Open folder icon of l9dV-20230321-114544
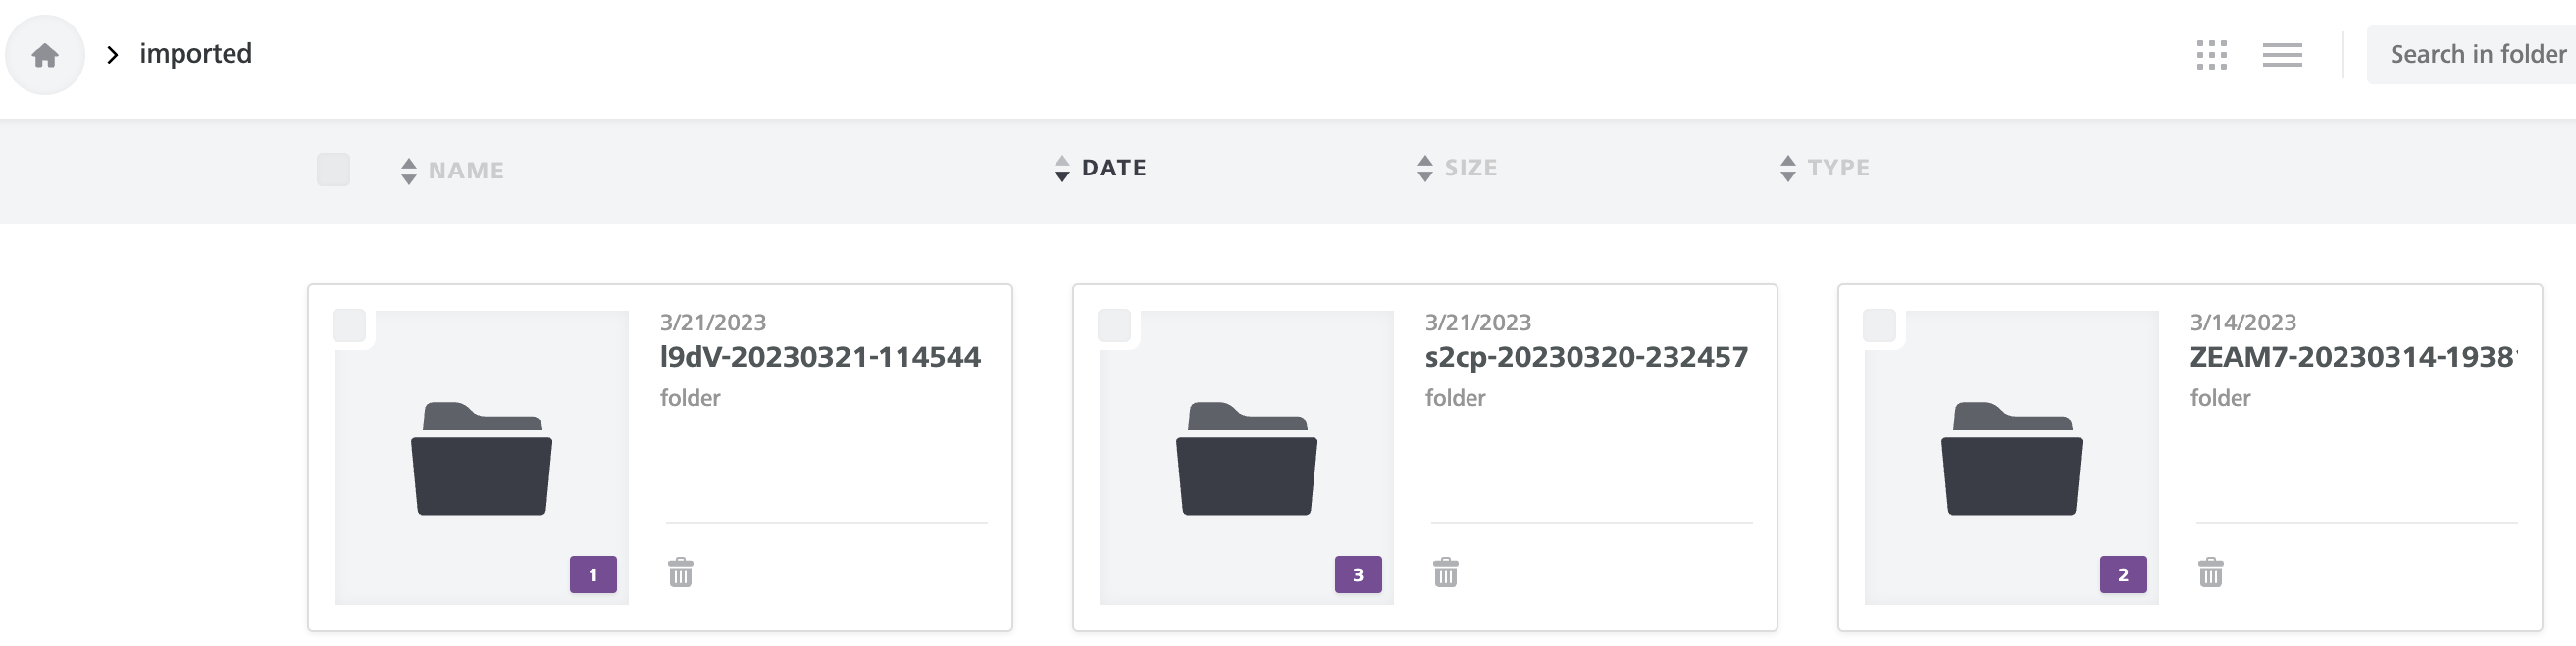The height and width of the screenshot is (646, 2576). [x=481, y=458]
